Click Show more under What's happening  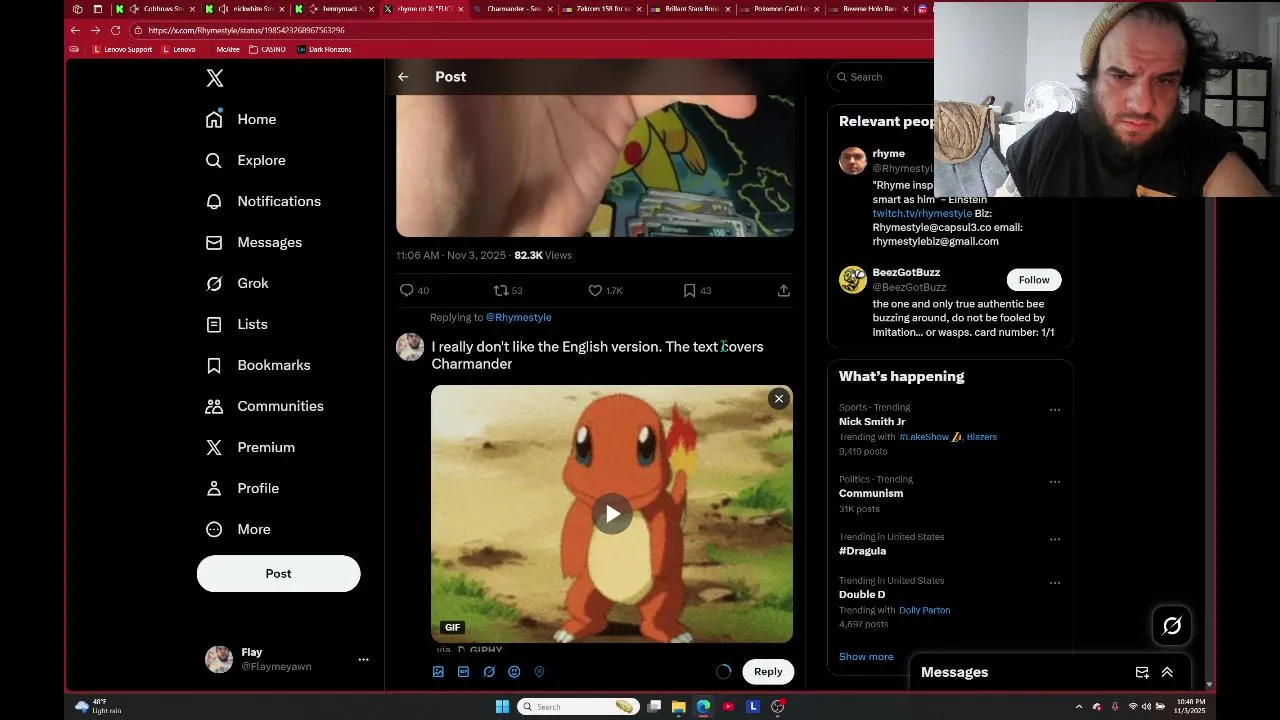(866, 657)
